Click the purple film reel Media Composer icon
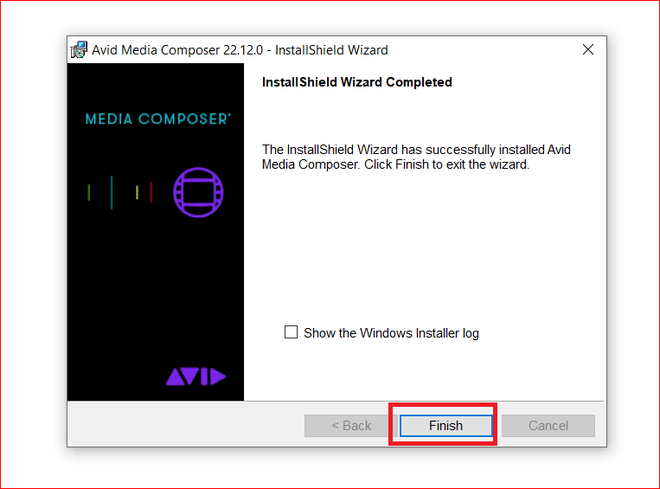660x489 pixels. [198, 193]
